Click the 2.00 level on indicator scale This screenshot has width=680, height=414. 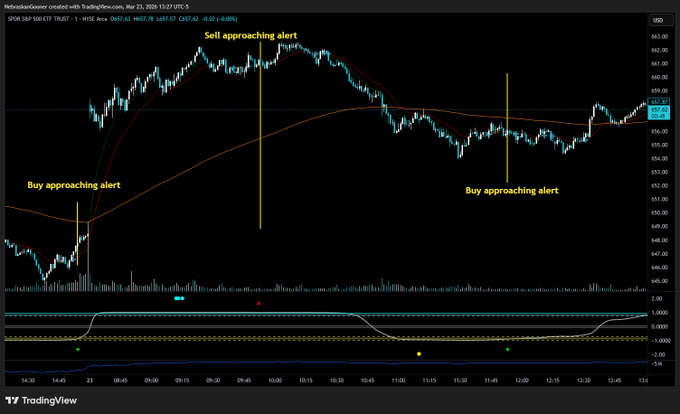658,298
